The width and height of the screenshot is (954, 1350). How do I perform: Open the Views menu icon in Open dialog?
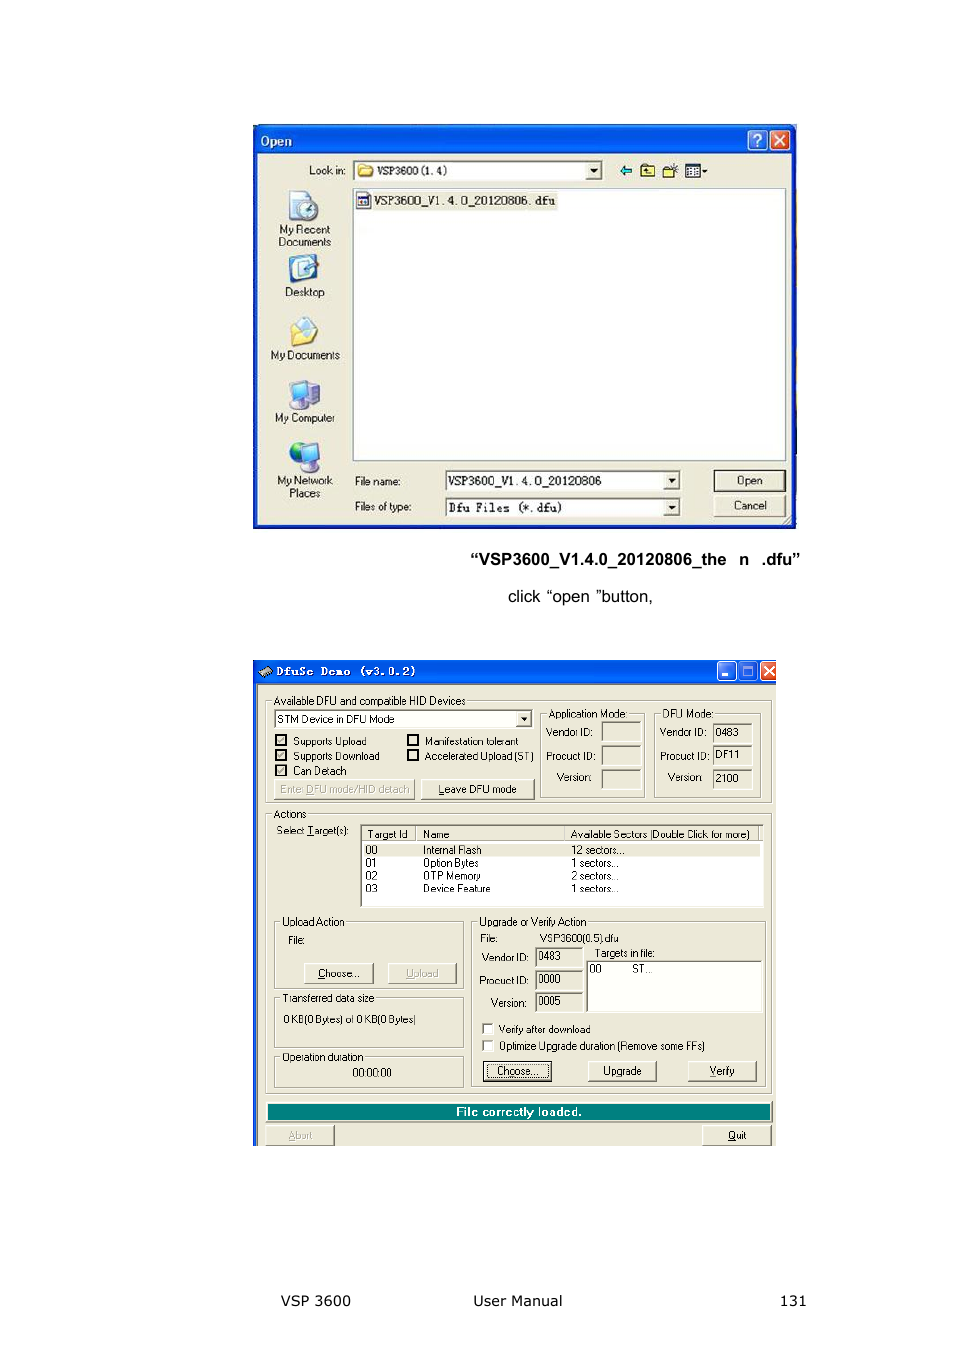[x=695, y=171]
